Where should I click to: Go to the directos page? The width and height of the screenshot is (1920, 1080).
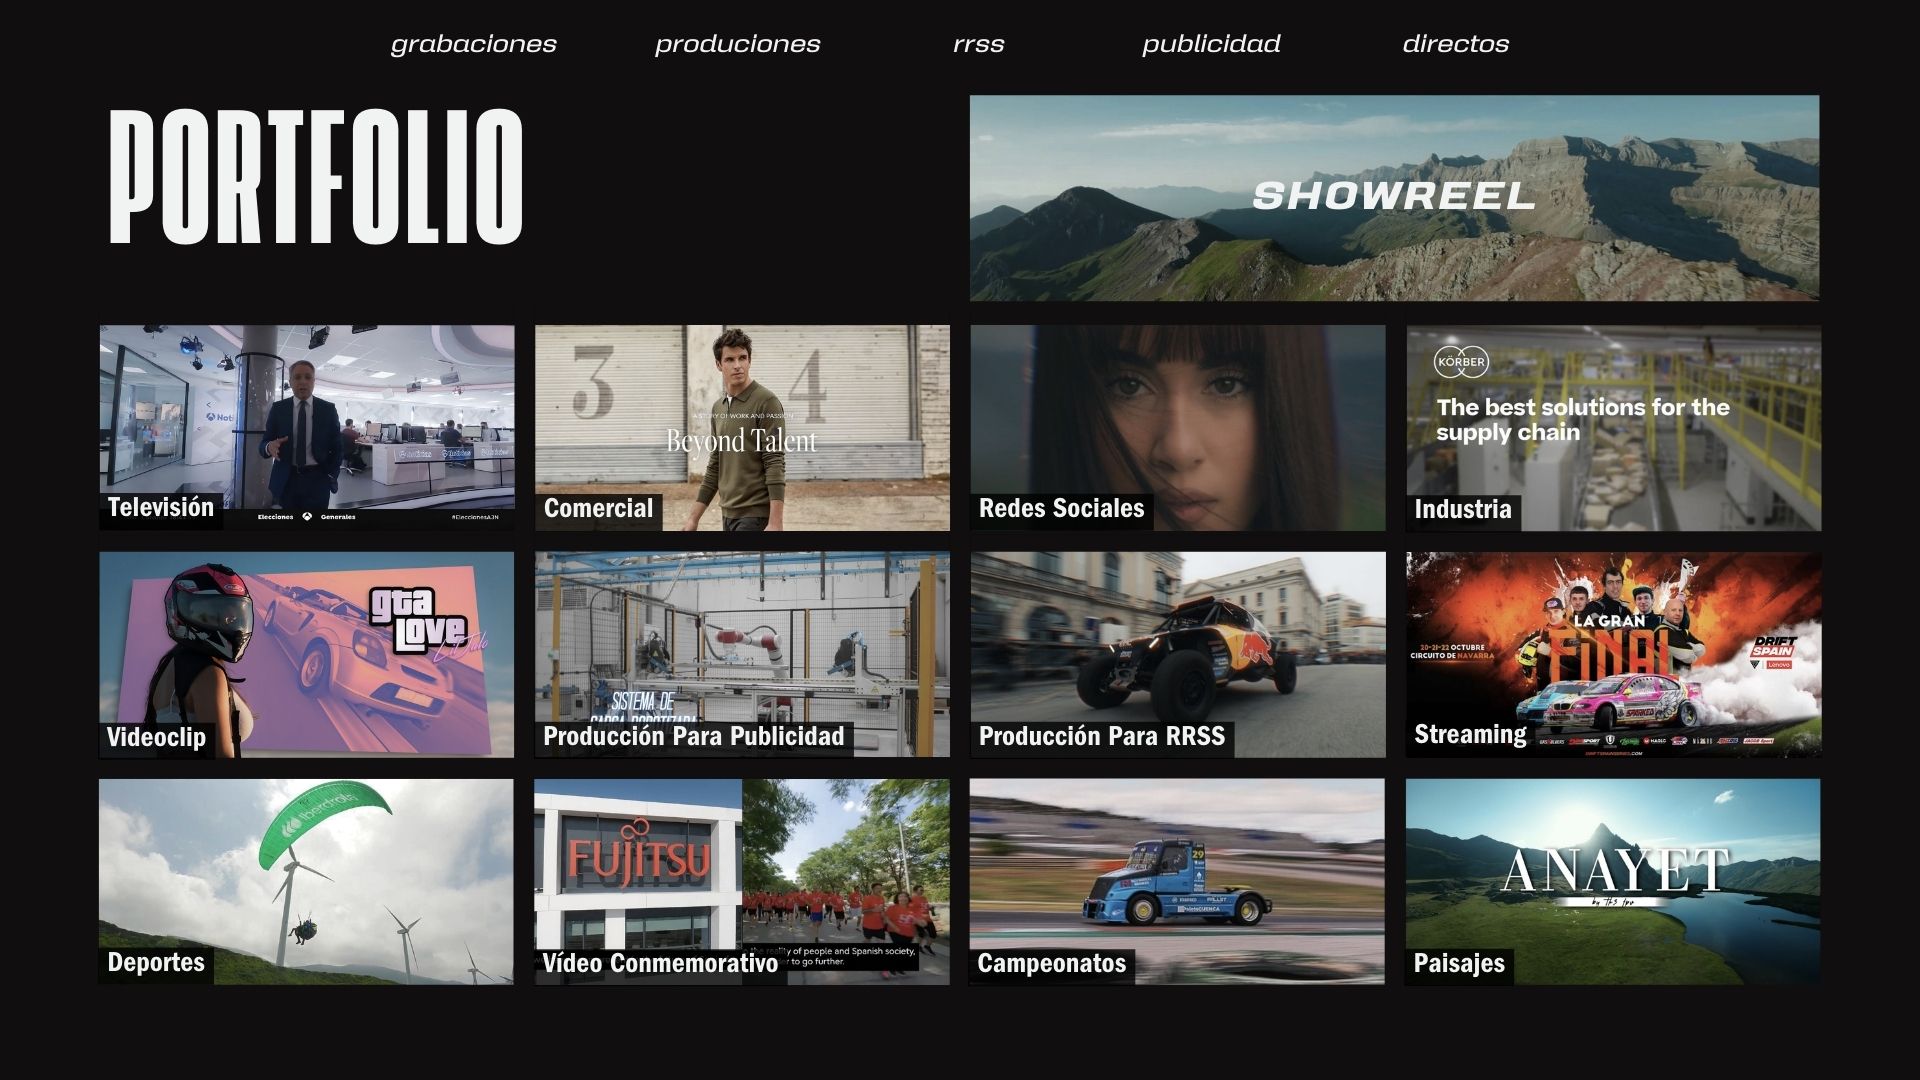pyautogui.click(x=1457, y=44)
